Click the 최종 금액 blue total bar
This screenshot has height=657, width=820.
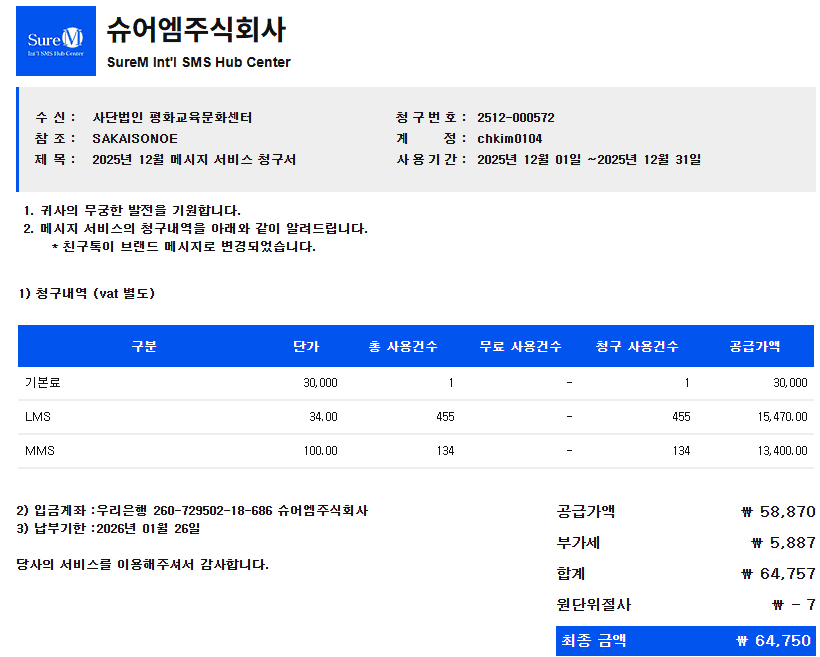685,641
